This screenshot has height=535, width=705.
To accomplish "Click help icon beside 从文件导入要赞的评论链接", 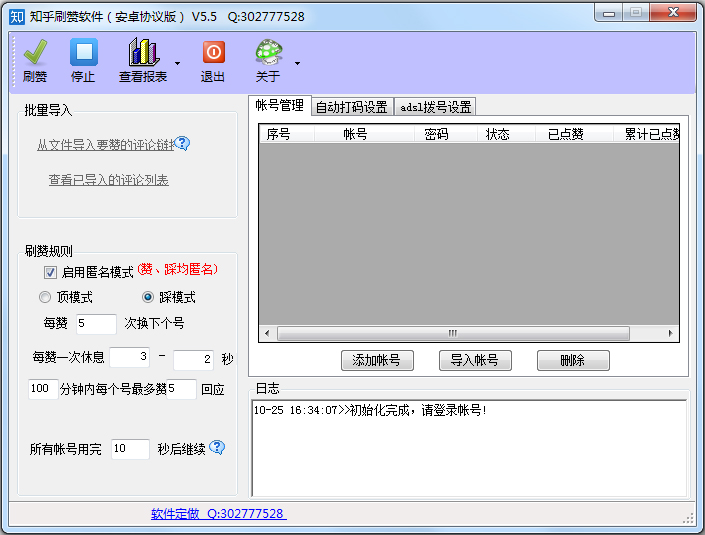I will pyautogui.click(x=182, y=144).
